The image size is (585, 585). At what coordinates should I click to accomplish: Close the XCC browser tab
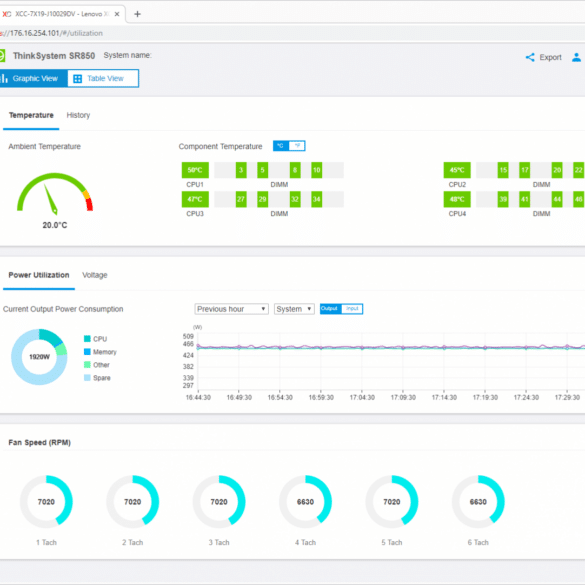pyautogui.click(x=117, y=14)
